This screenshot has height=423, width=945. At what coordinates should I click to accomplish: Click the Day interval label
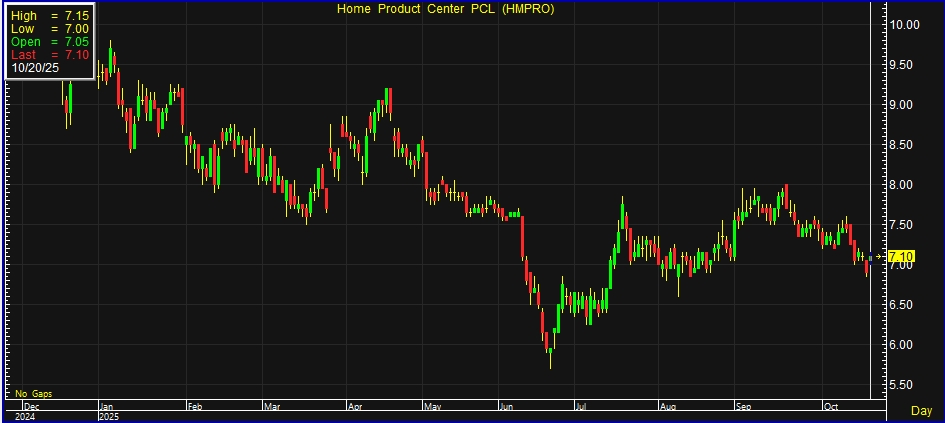pyautogui.click(x=921, y=411)
